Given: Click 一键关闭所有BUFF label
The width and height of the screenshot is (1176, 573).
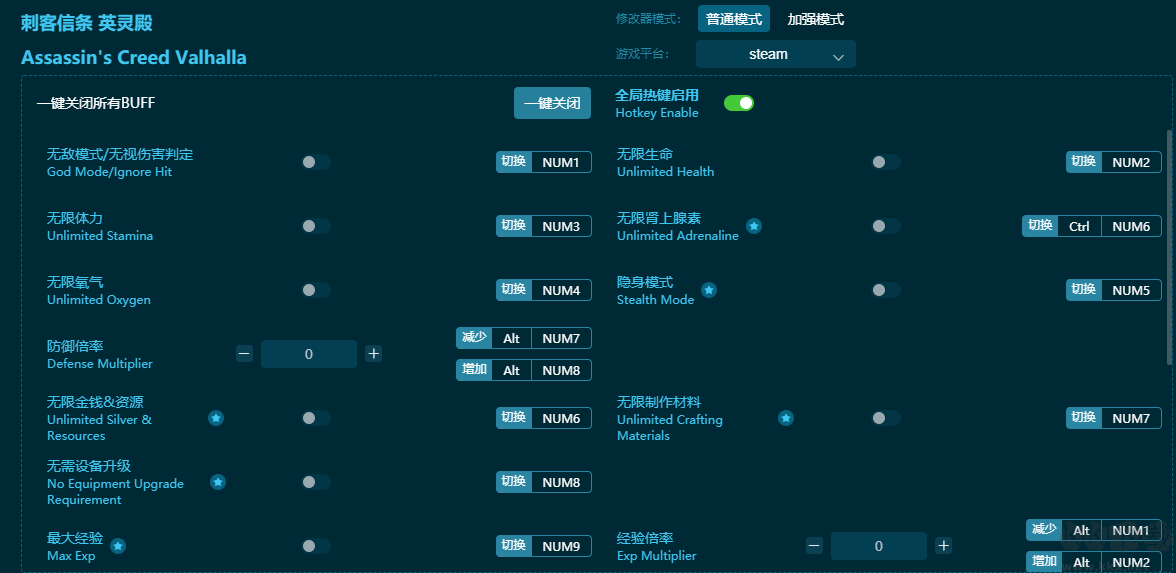Looking at the screenshot, I should (96, 103).
